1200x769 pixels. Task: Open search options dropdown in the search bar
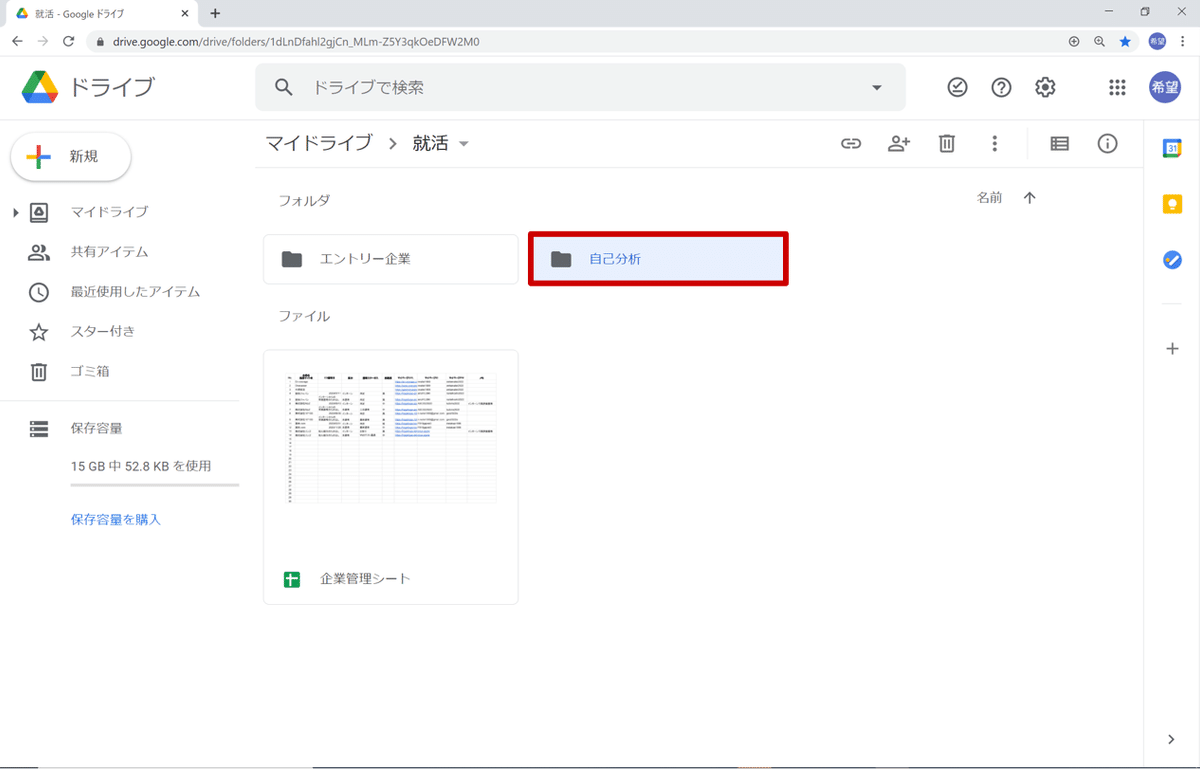pos(876,87)
